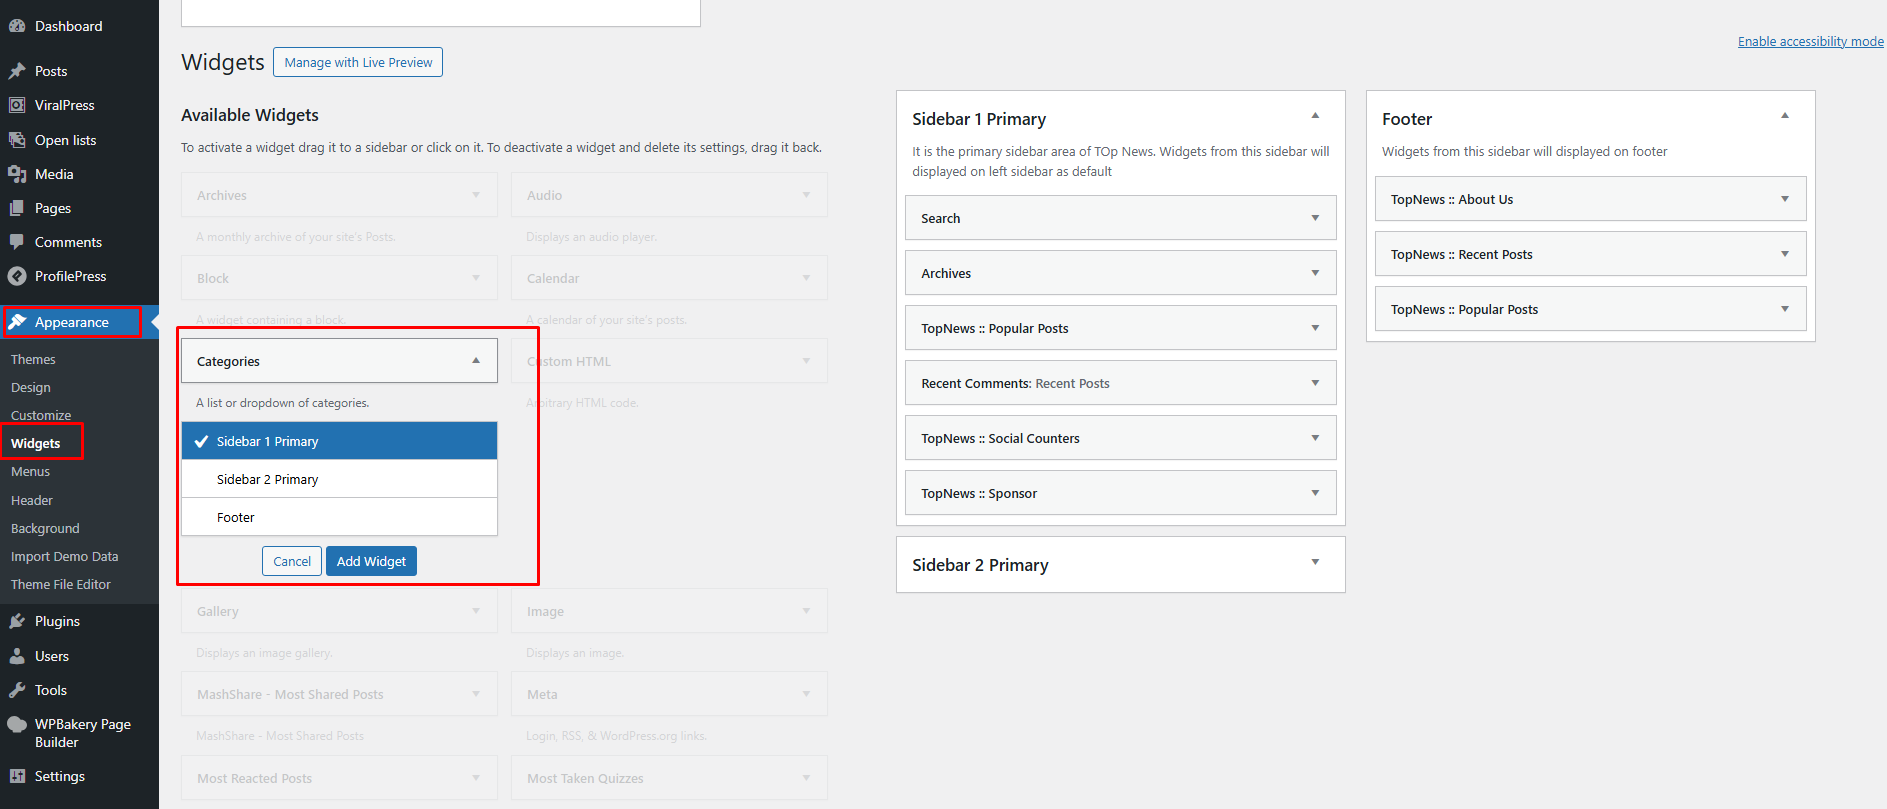This screenshot has height=809, width=1887.
Task: Click the Enable accessibility mode link
Action: point(1810,41)
